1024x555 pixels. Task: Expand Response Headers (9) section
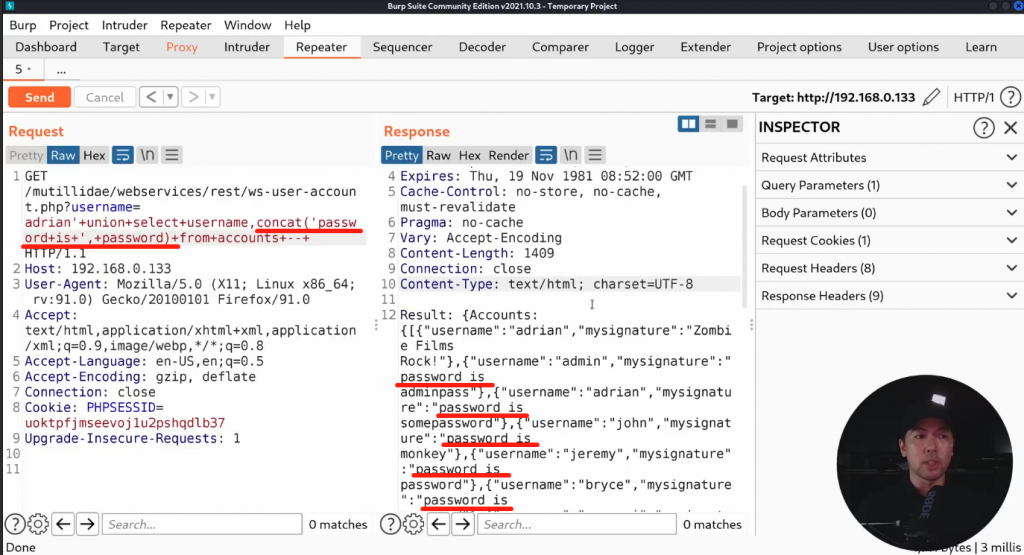(x=889, y=296)
